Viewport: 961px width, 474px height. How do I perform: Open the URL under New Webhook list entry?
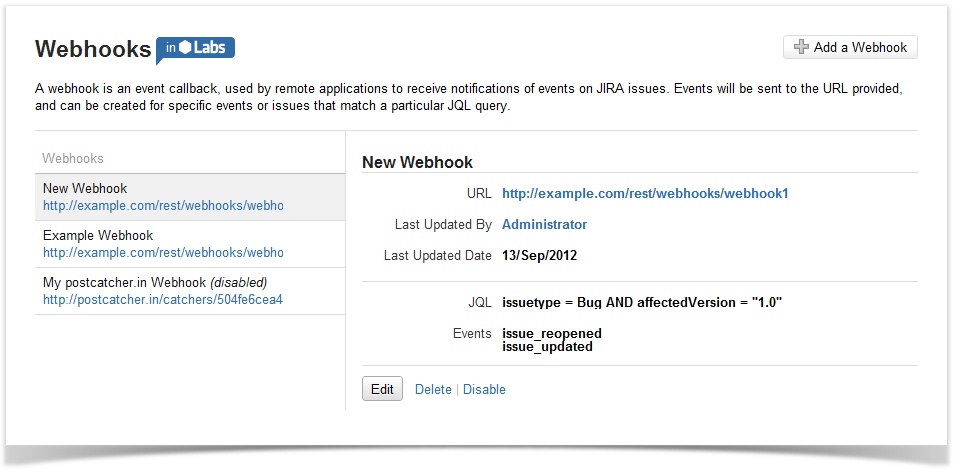pos(163,206)
